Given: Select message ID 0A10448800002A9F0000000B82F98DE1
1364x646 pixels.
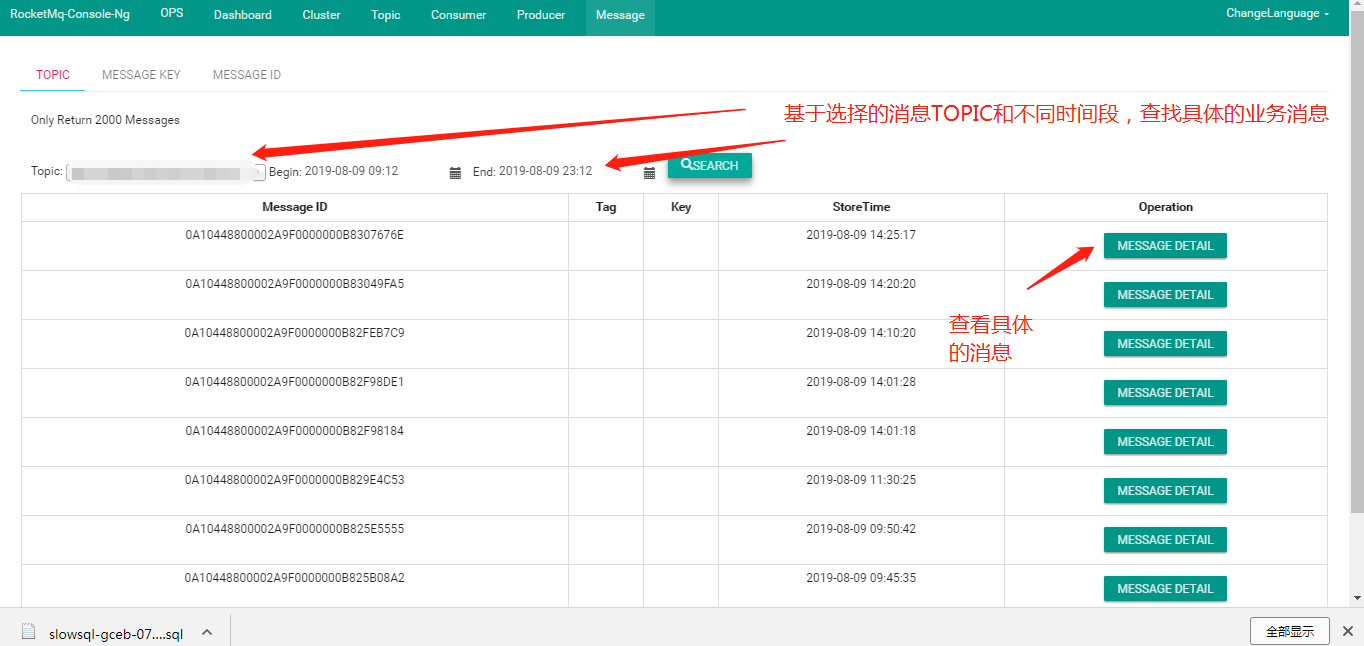Looking at the screenshot, I should pyautogui.click(x=295, y=382).
